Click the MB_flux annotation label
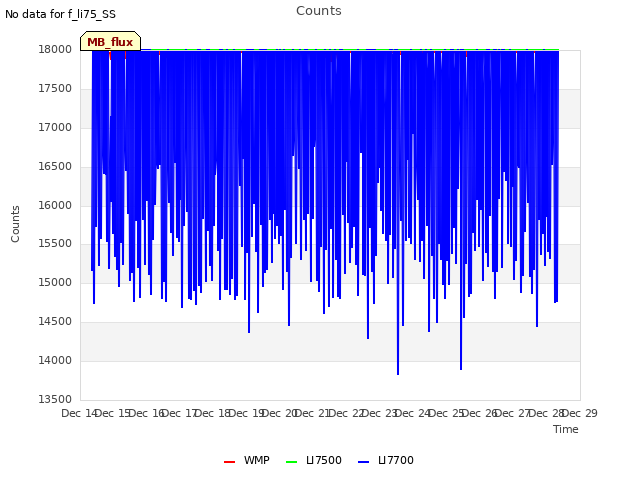Image resolution: width=640 pixels, height=480 pixels. (110, 42)
